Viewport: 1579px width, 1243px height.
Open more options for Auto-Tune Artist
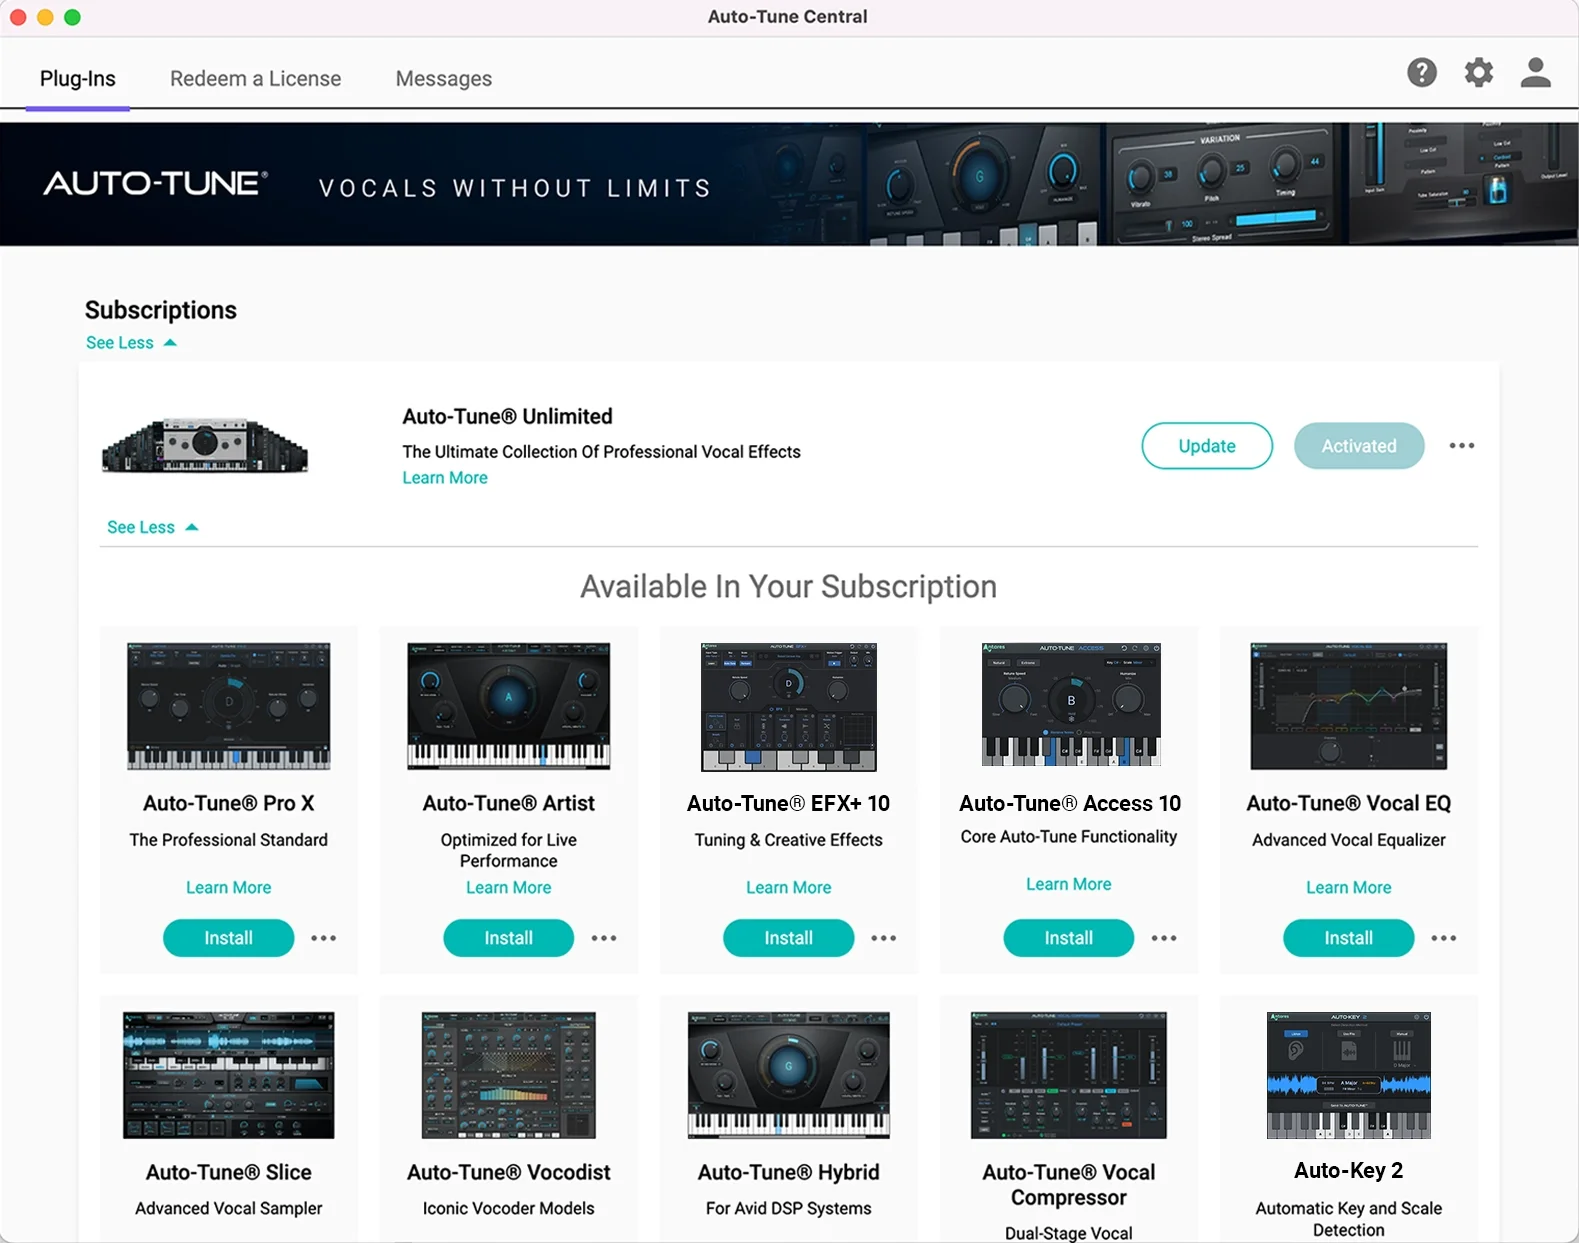click(603, 938)
